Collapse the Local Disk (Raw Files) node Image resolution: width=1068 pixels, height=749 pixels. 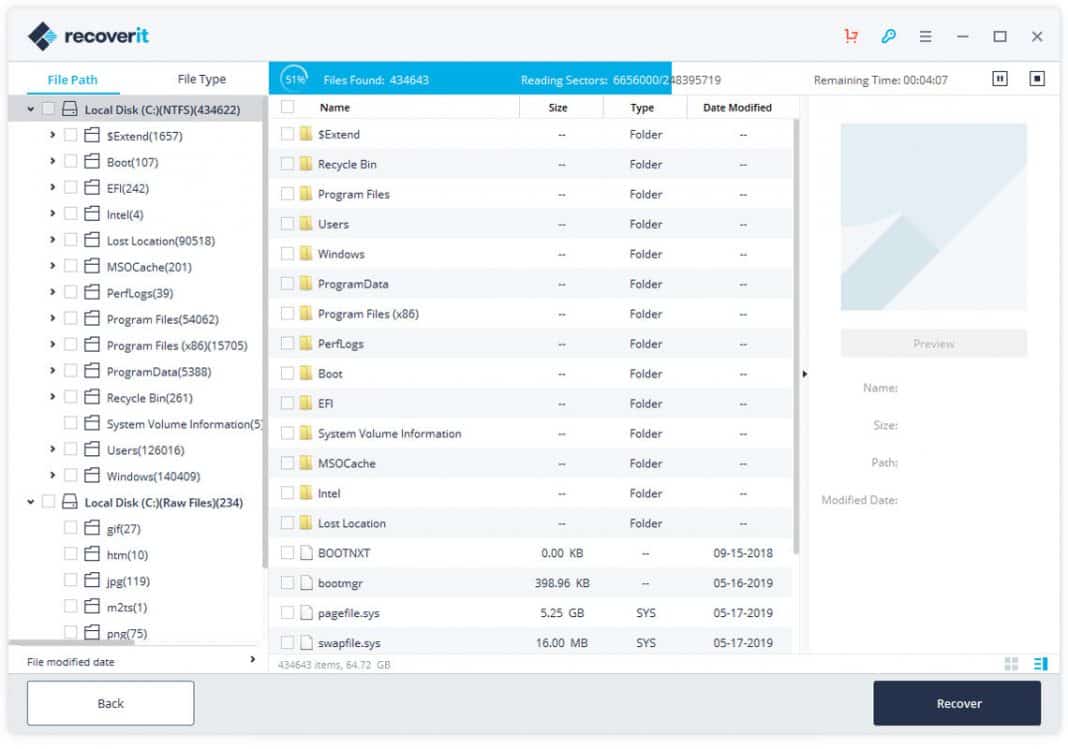31,502
